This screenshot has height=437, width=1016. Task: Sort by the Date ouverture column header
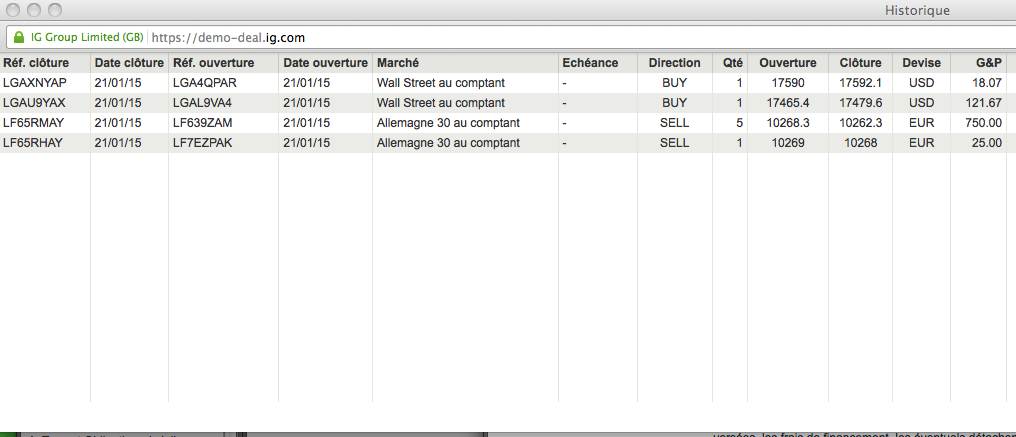point(325,63)
